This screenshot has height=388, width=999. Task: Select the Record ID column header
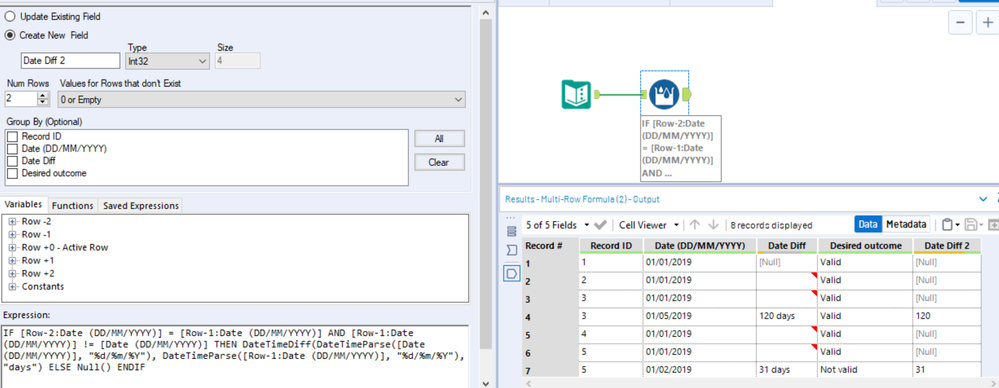611,245
